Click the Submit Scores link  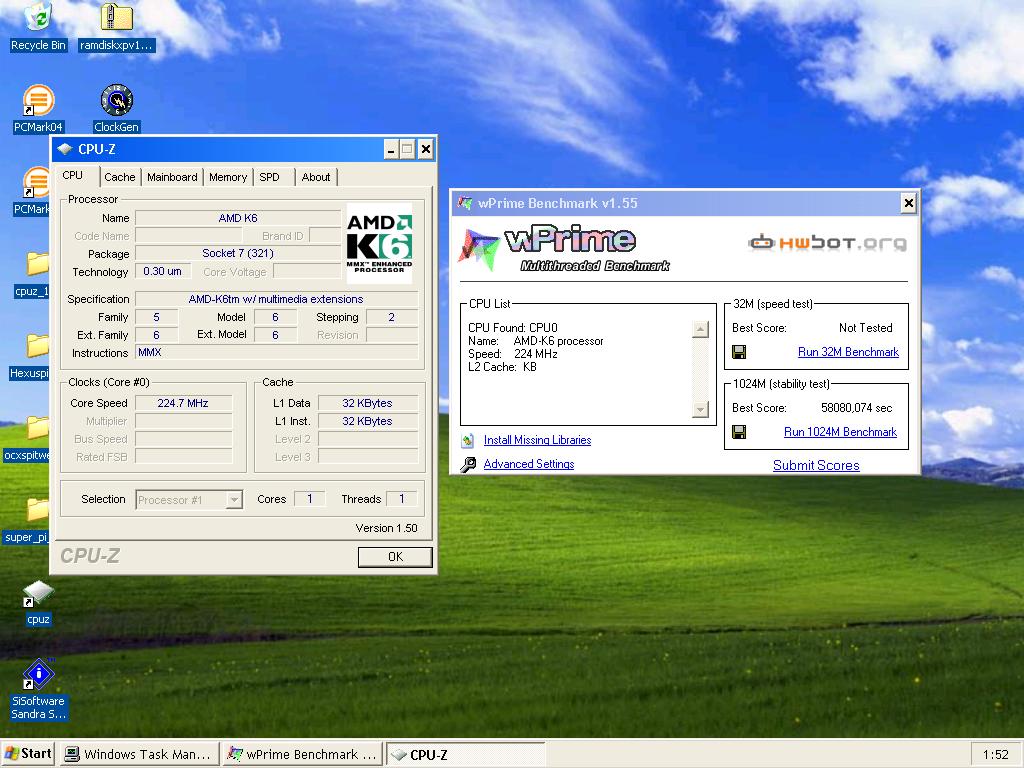(816, 465)
